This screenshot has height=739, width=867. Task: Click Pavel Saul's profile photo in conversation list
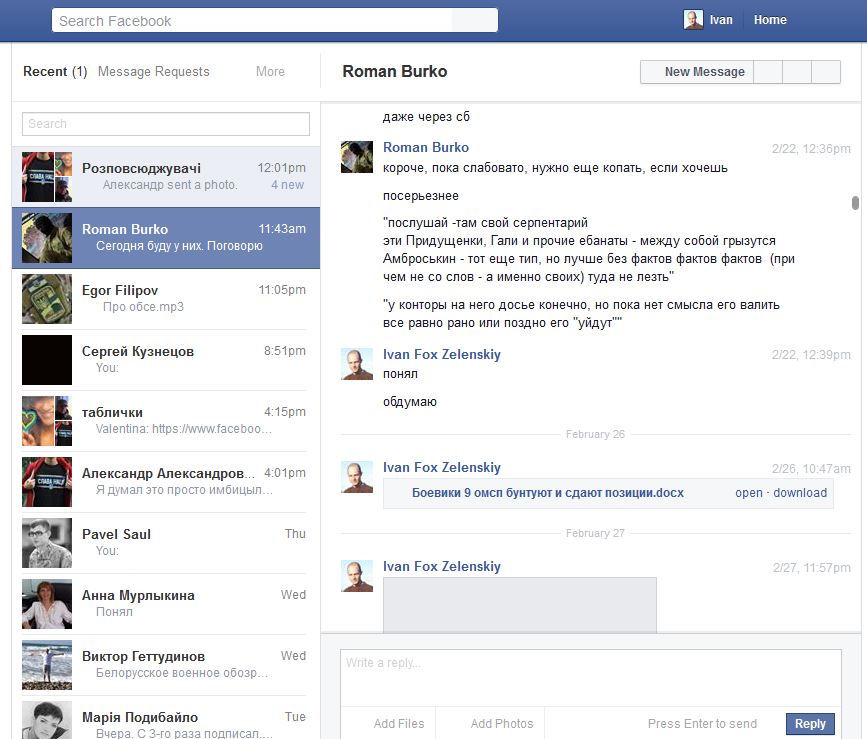pos(47,543)
